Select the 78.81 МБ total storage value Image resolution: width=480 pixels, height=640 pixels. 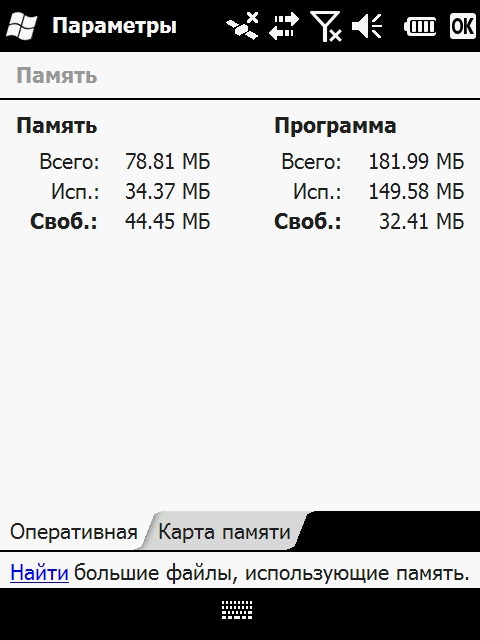pos(168,161)
